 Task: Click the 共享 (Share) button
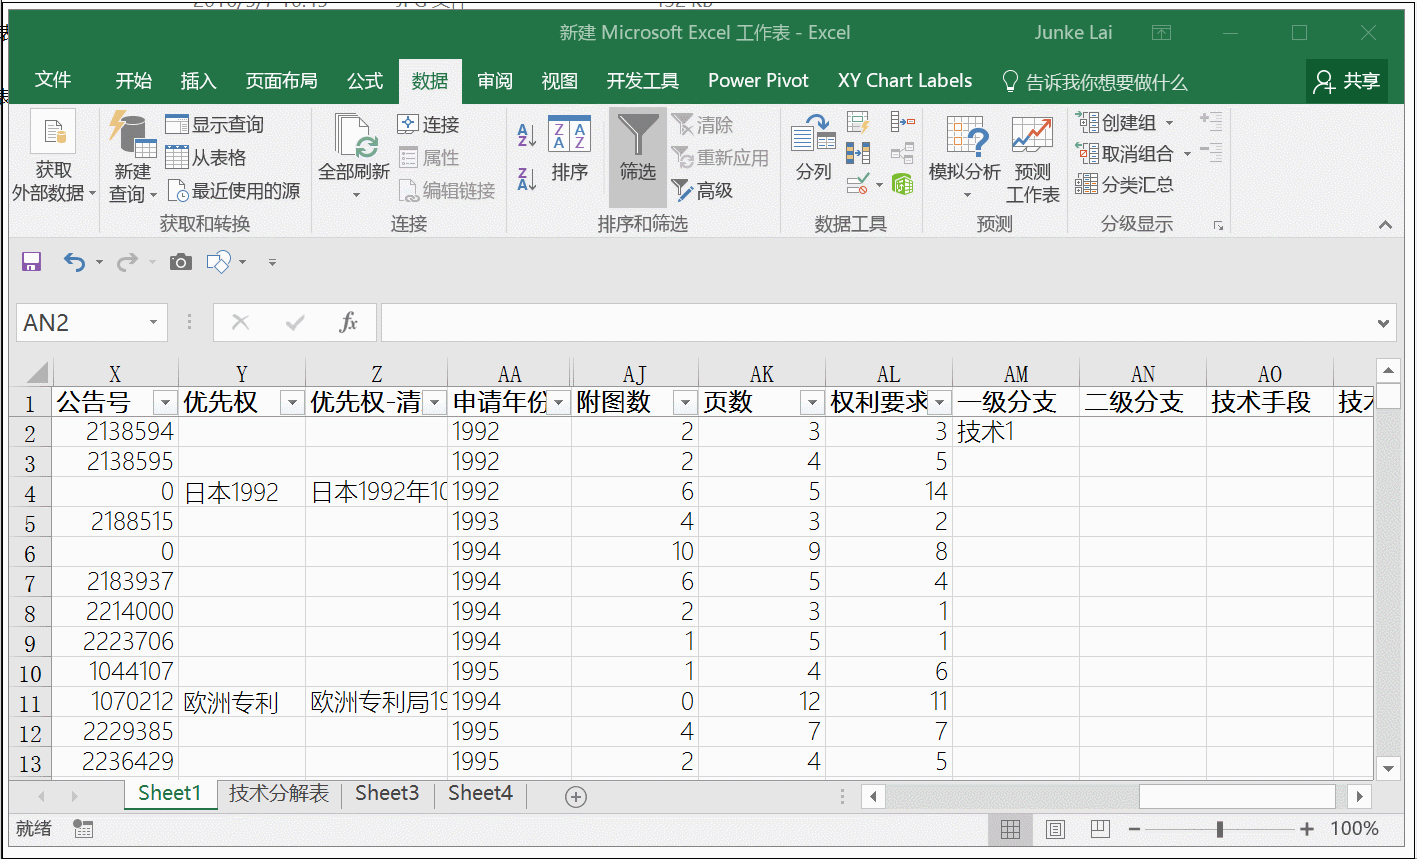(x=1347, y=81)
